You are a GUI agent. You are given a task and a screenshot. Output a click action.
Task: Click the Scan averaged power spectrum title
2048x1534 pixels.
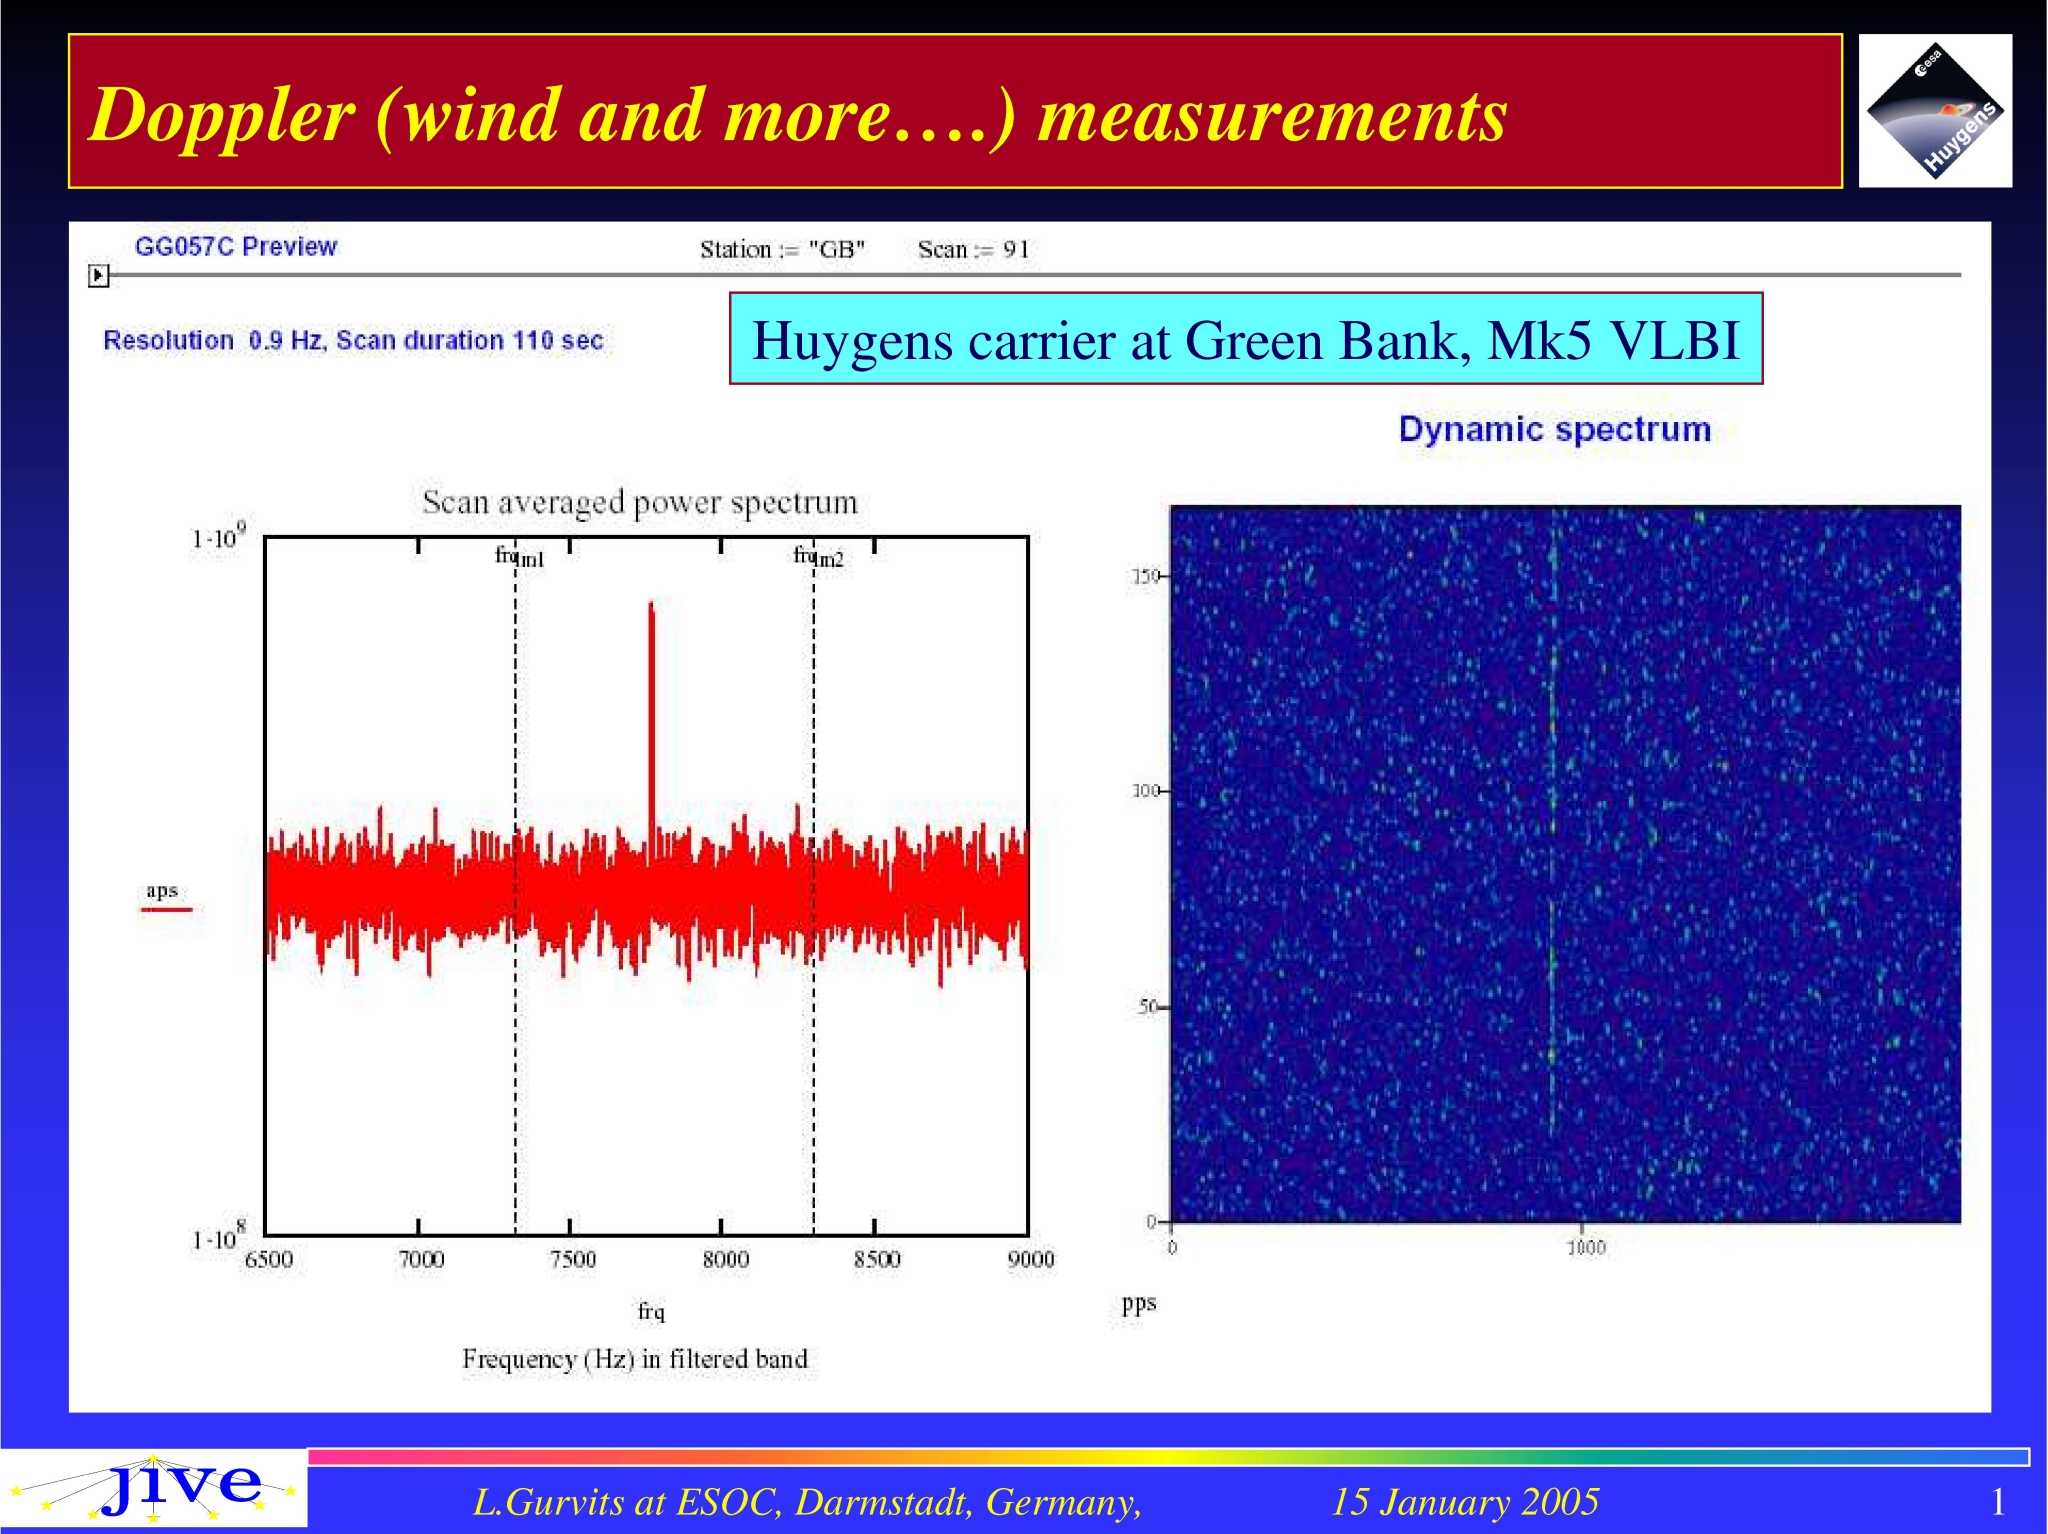(x=640, y=502)
